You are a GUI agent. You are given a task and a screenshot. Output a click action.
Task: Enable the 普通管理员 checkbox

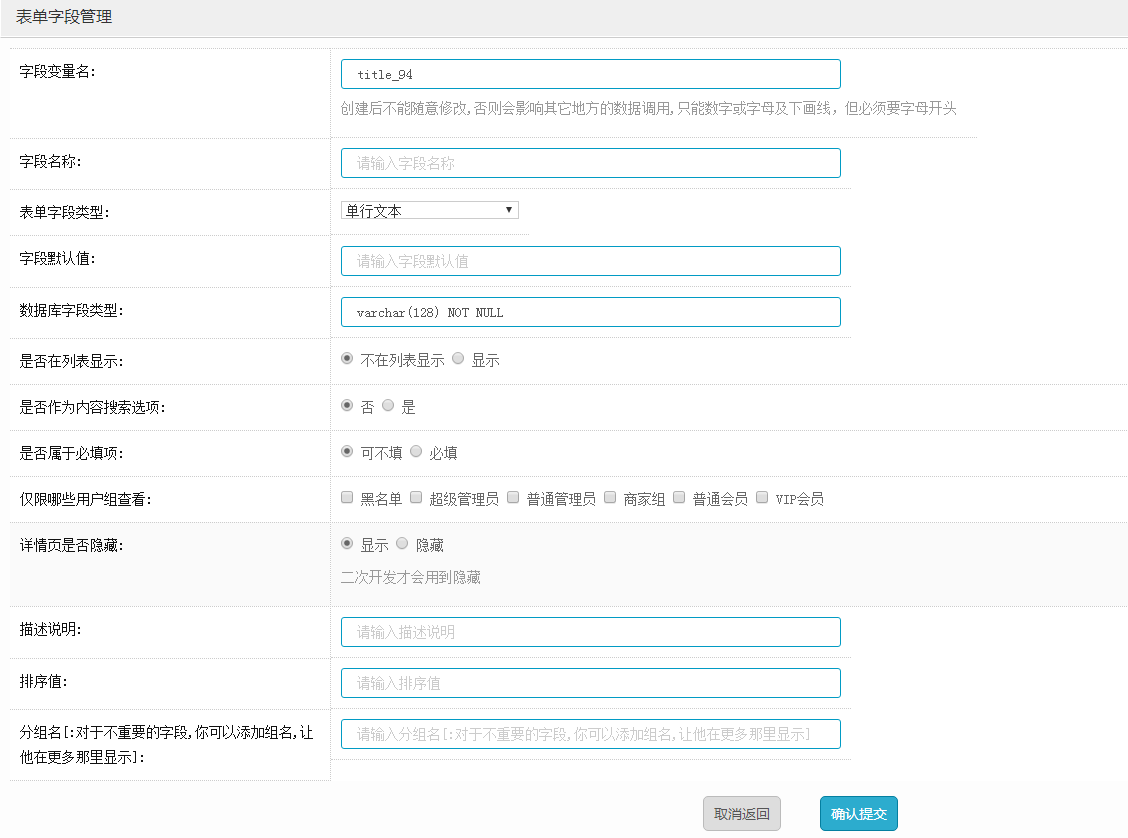(513, 498)
